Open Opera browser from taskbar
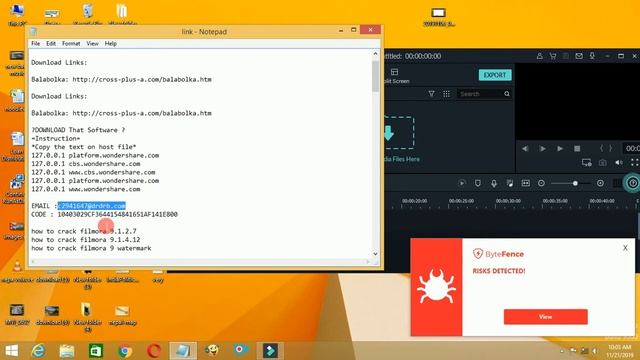Screen dimensions: 640x360 pyautogui.click(x=154, y=351)
